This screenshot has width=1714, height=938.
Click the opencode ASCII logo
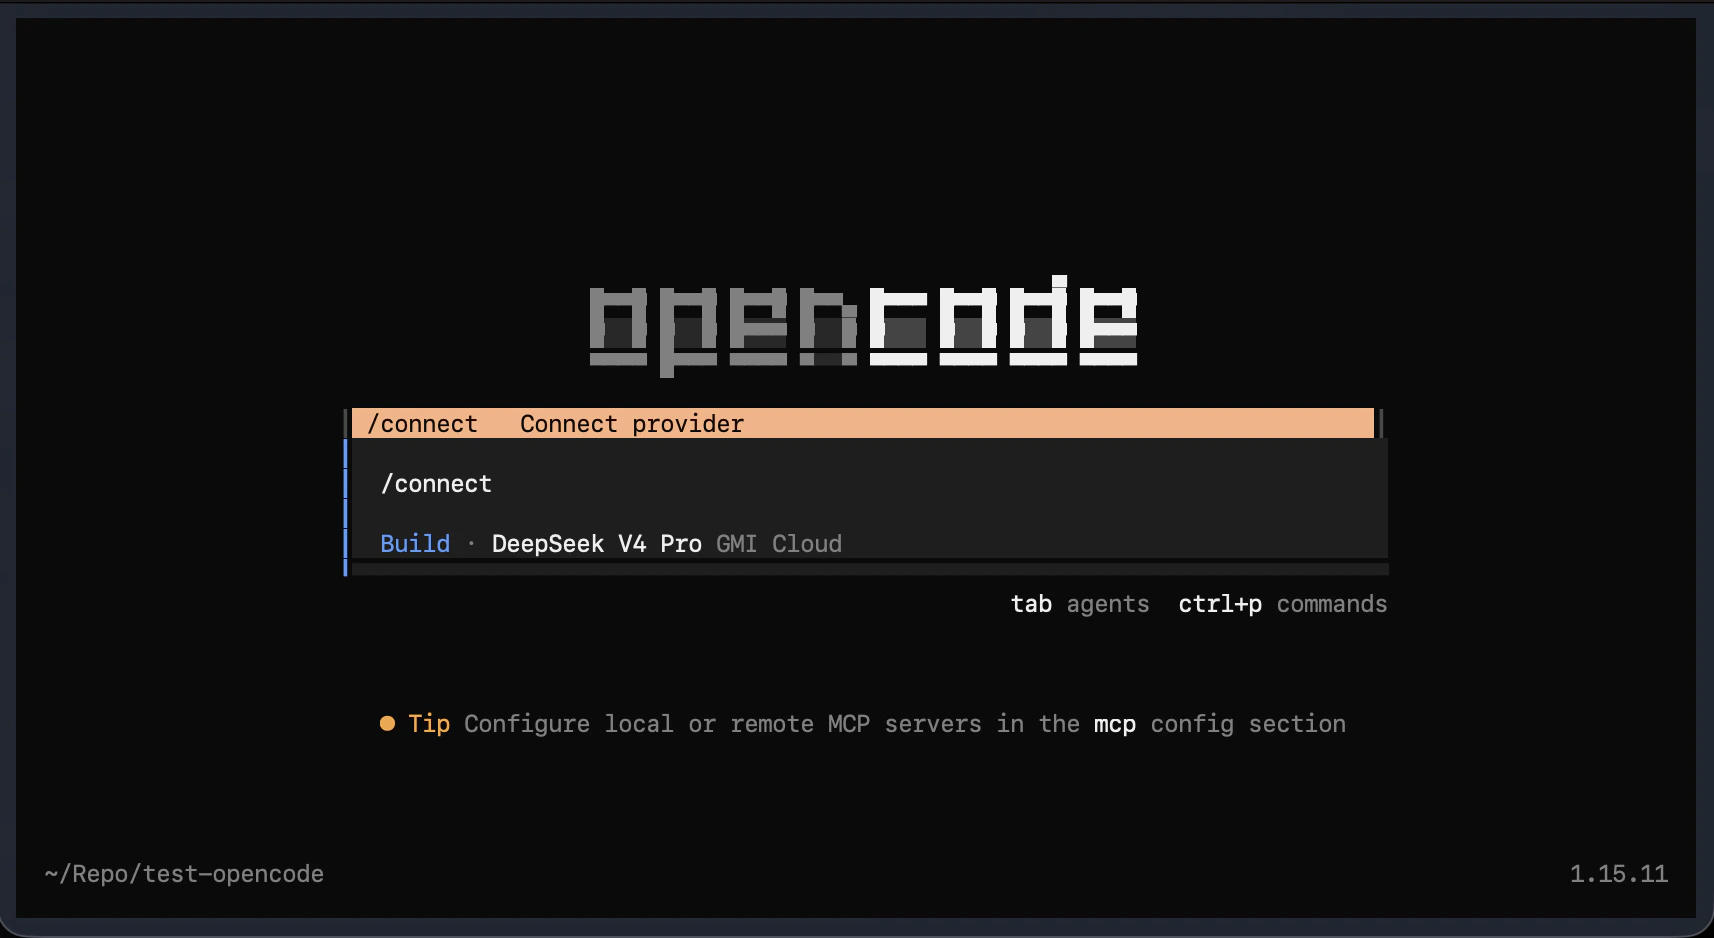[x=863, y=325]
